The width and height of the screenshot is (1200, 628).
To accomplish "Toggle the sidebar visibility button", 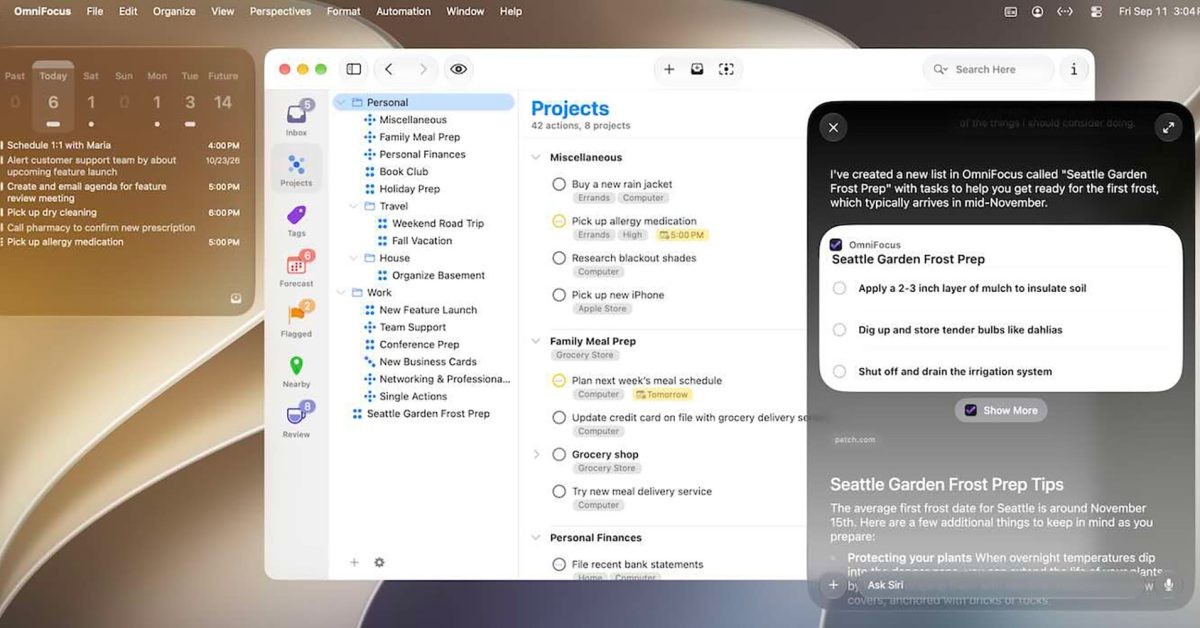I will pyautogui.click(x=354, y=69).
